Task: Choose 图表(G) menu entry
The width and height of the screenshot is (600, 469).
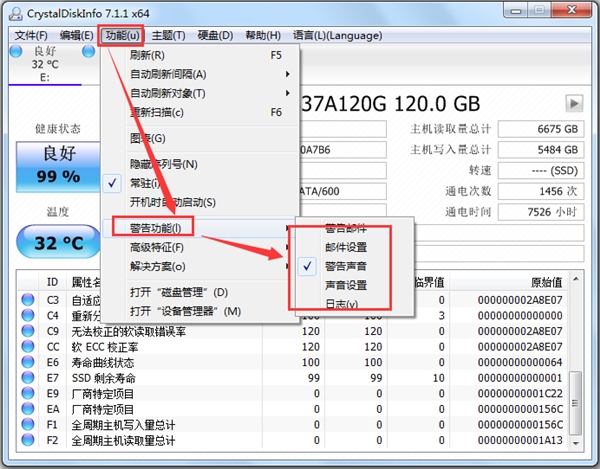Action: coord(200,138)
